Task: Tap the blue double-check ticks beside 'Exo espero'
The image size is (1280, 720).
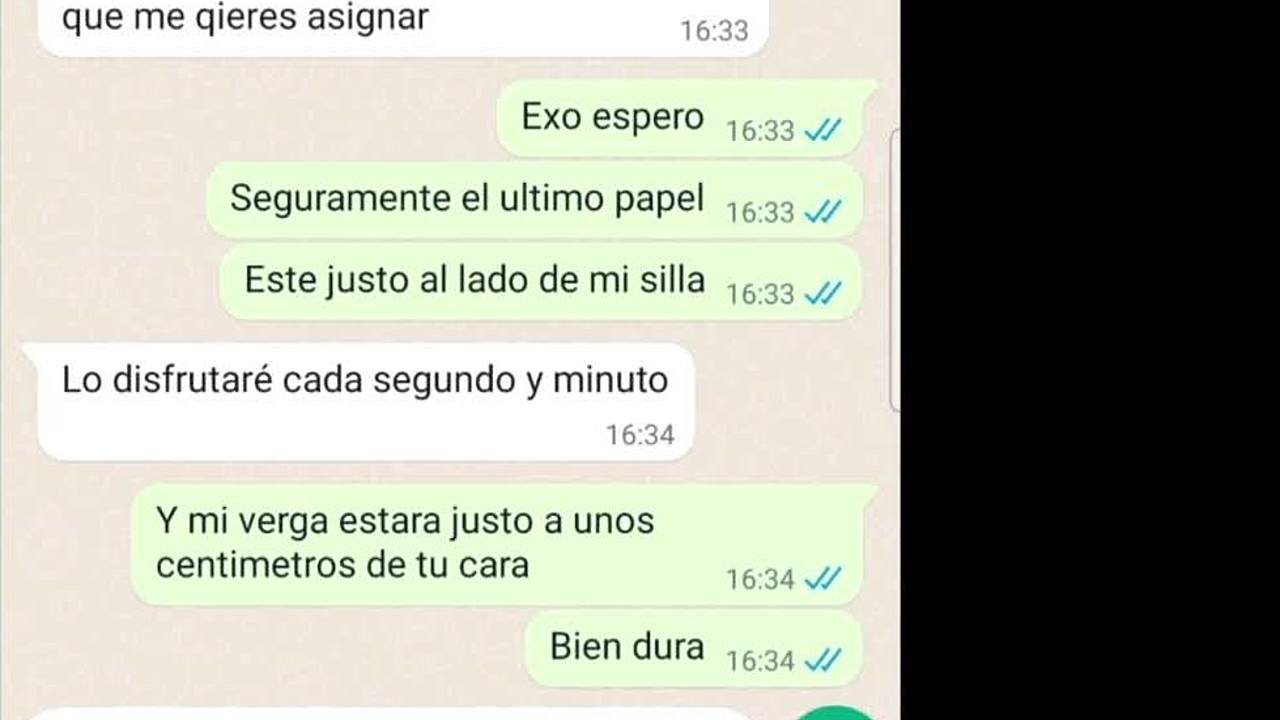Action: tap(822, 130)
